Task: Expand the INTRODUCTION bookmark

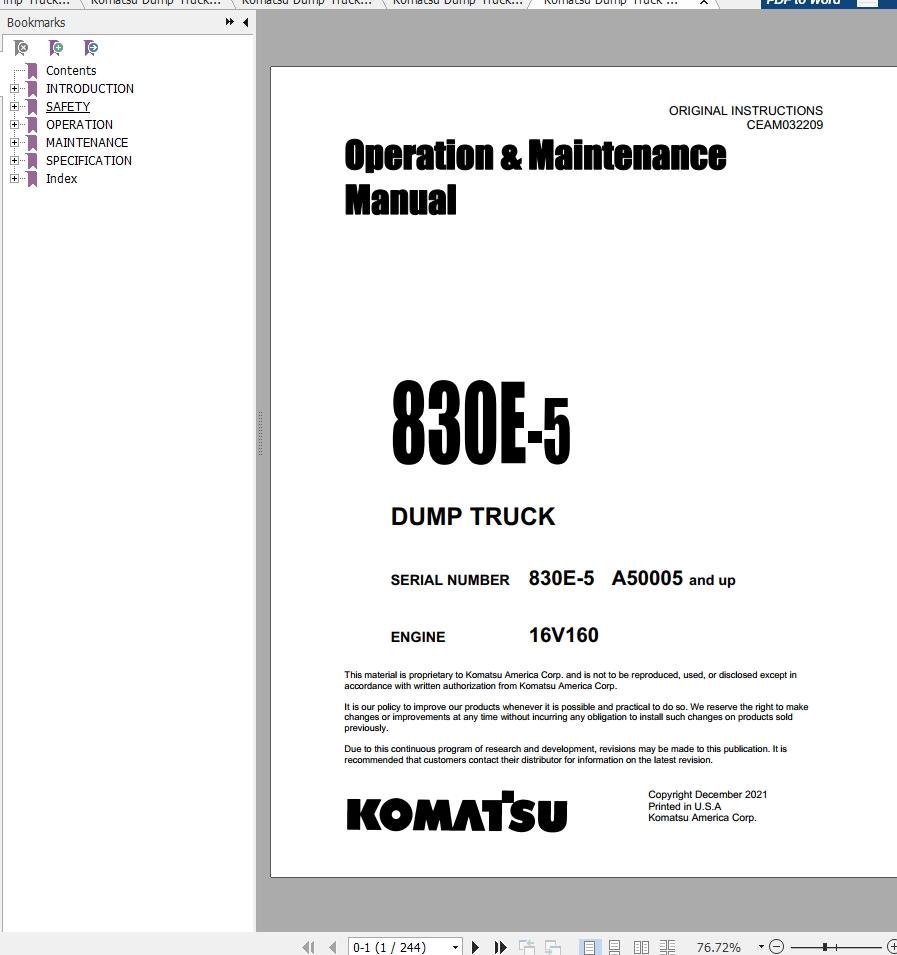Action: [15, 88]
